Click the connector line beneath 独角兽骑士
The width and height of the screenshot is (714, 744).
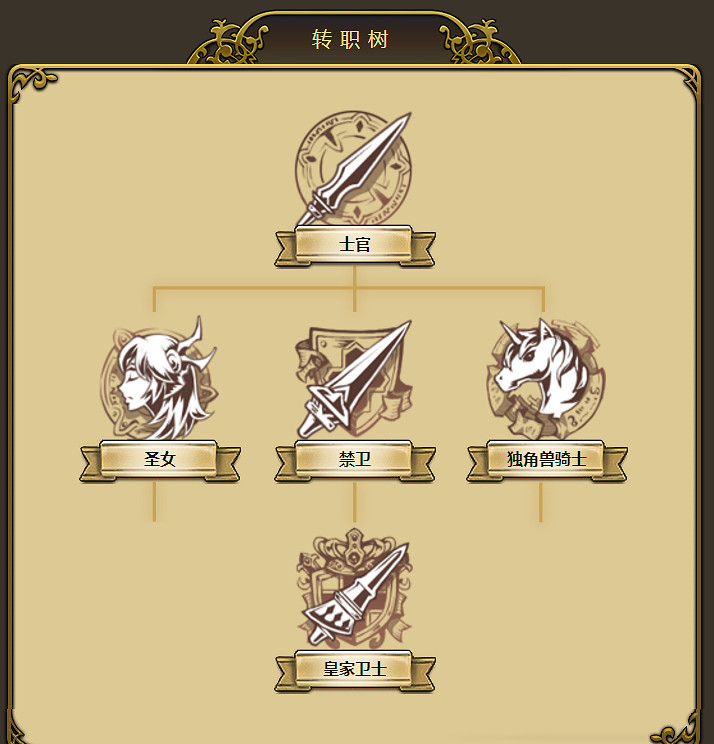[x=540, y=502]
